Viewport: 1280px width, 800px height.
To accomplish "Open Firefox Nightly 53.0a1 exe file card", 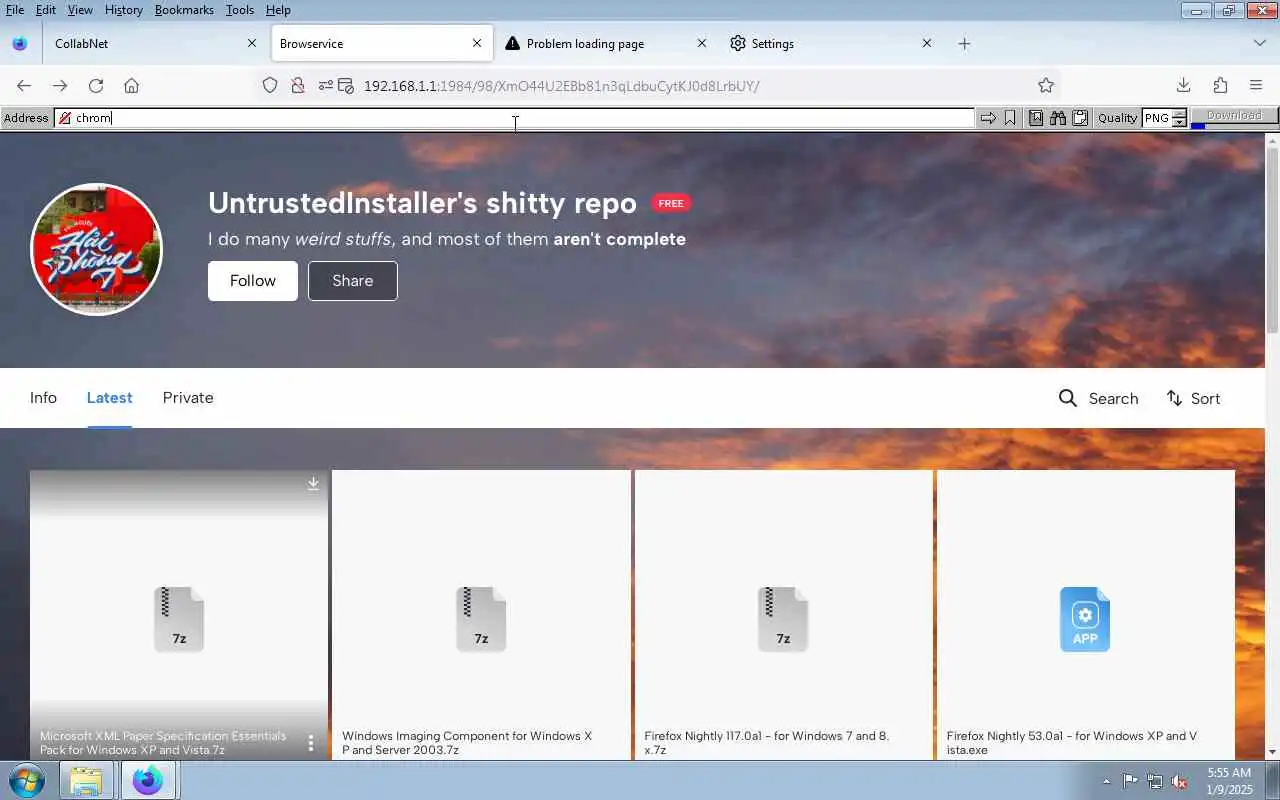I will (1085, 615).
